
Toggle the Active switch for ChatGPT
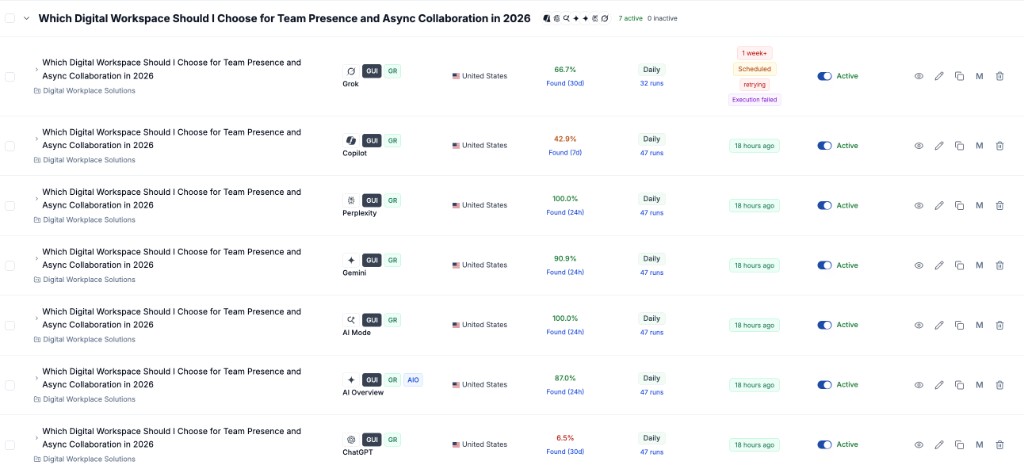pos(824,445)
